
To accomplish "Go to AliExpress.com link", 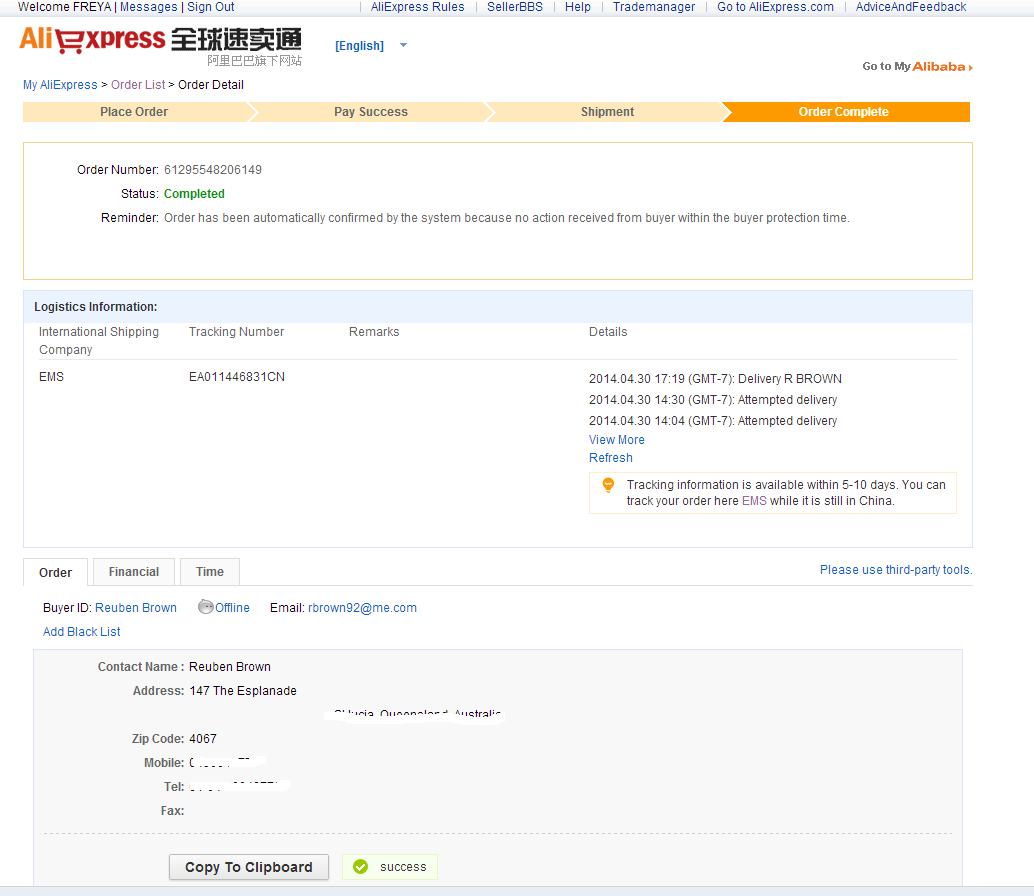I will coord(776,7).
